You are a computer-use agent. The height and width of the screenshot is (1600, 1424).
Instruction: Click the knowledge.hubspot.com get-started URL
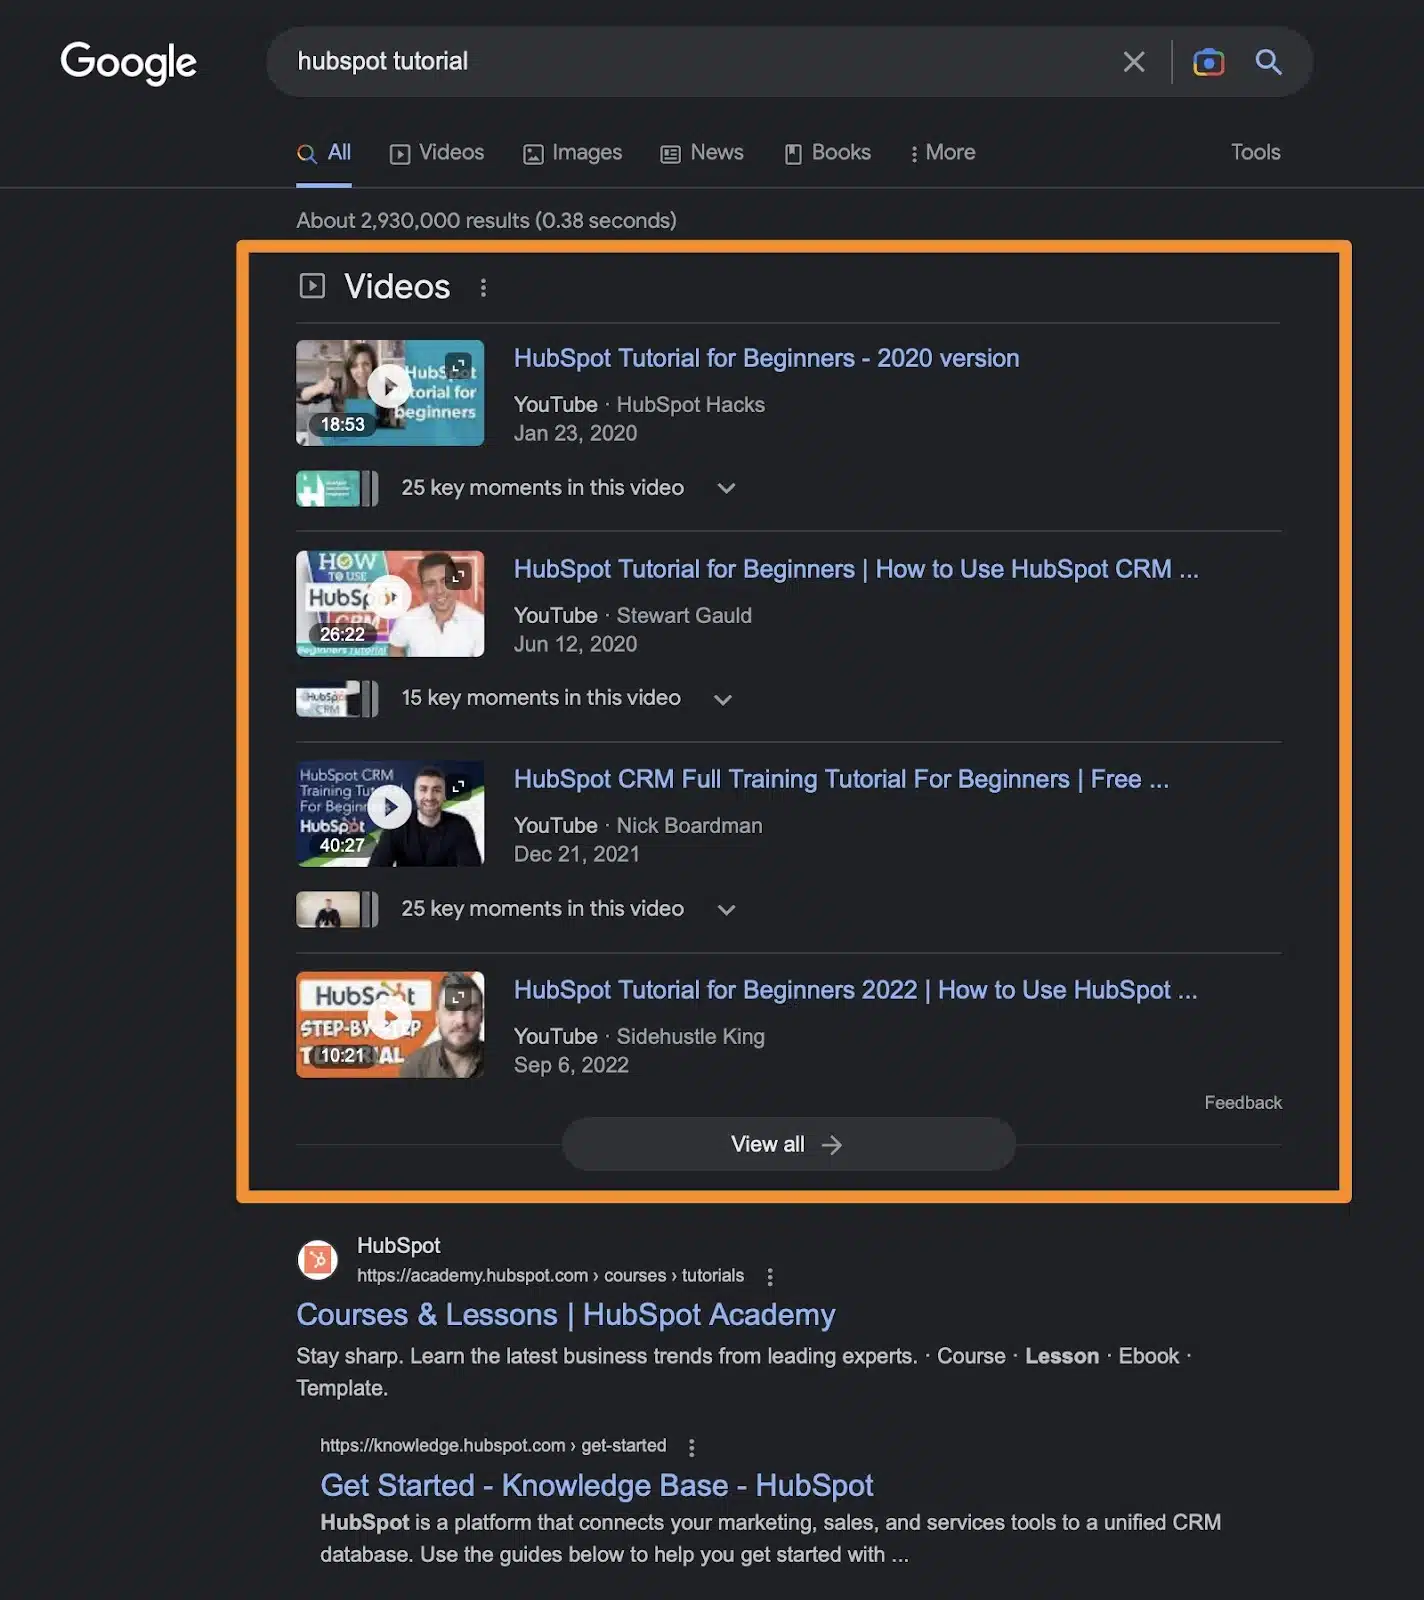coord(493,1446)
